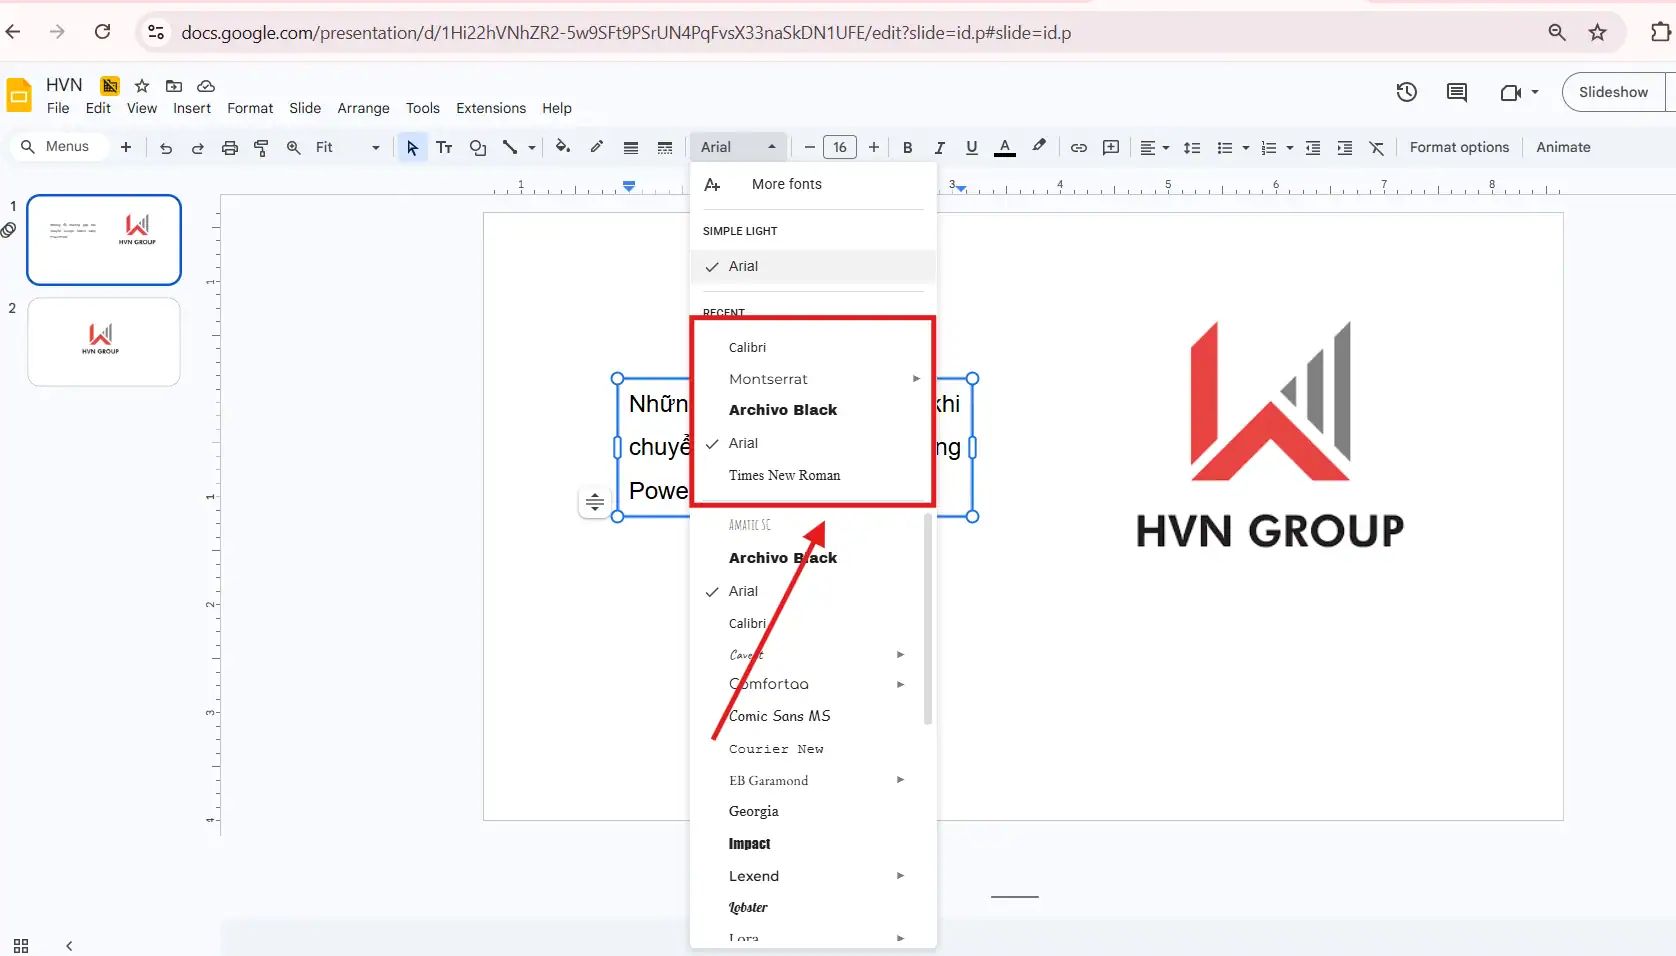Open the text color picker
This screenshot has width=1676, height=956.
point(1004,147)
